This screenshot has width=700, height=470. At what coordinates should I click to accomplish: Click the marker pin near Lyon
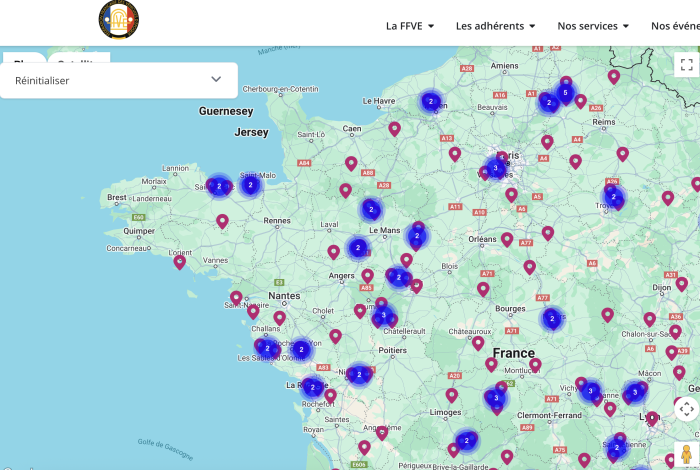652,418
